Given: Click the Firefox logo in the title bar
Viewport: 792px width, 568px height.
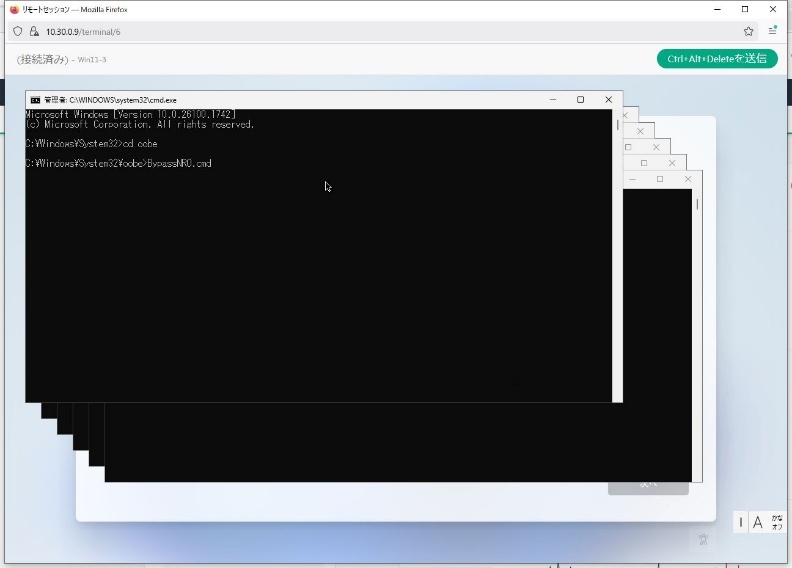Looking at the screenshot, I should pyautogui.click(x=13, y=9).
